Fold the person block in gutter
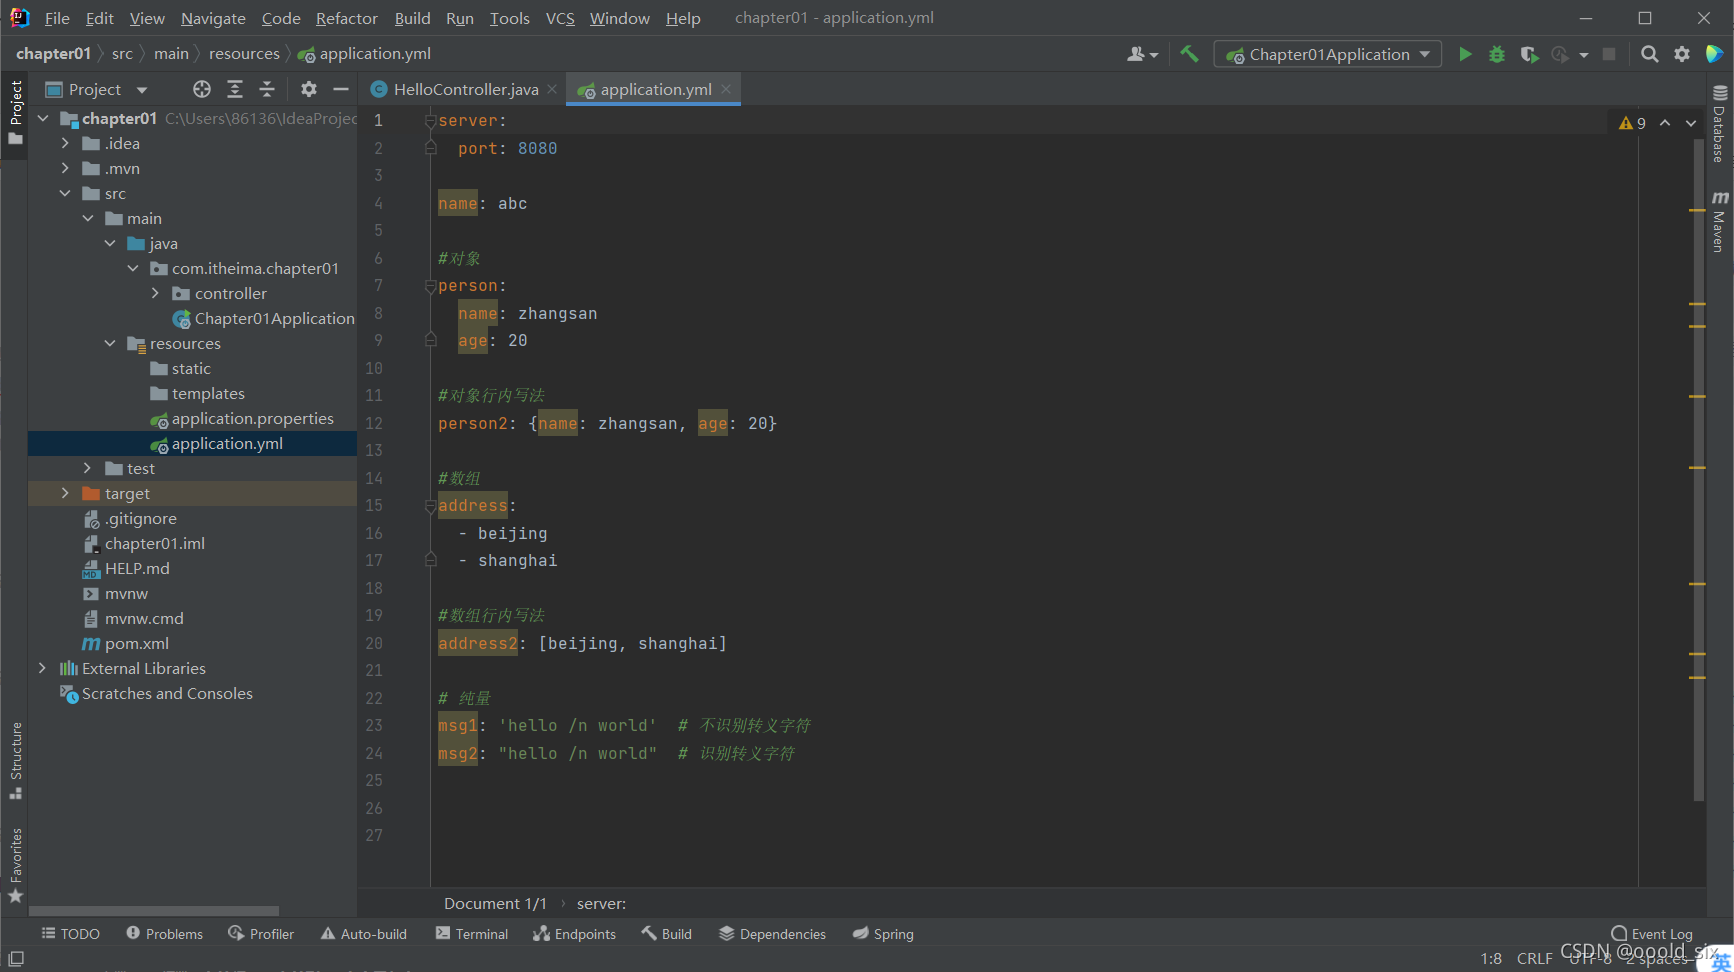The width and height of the screenshot is (1734, 972). click(x=430, y=286)
